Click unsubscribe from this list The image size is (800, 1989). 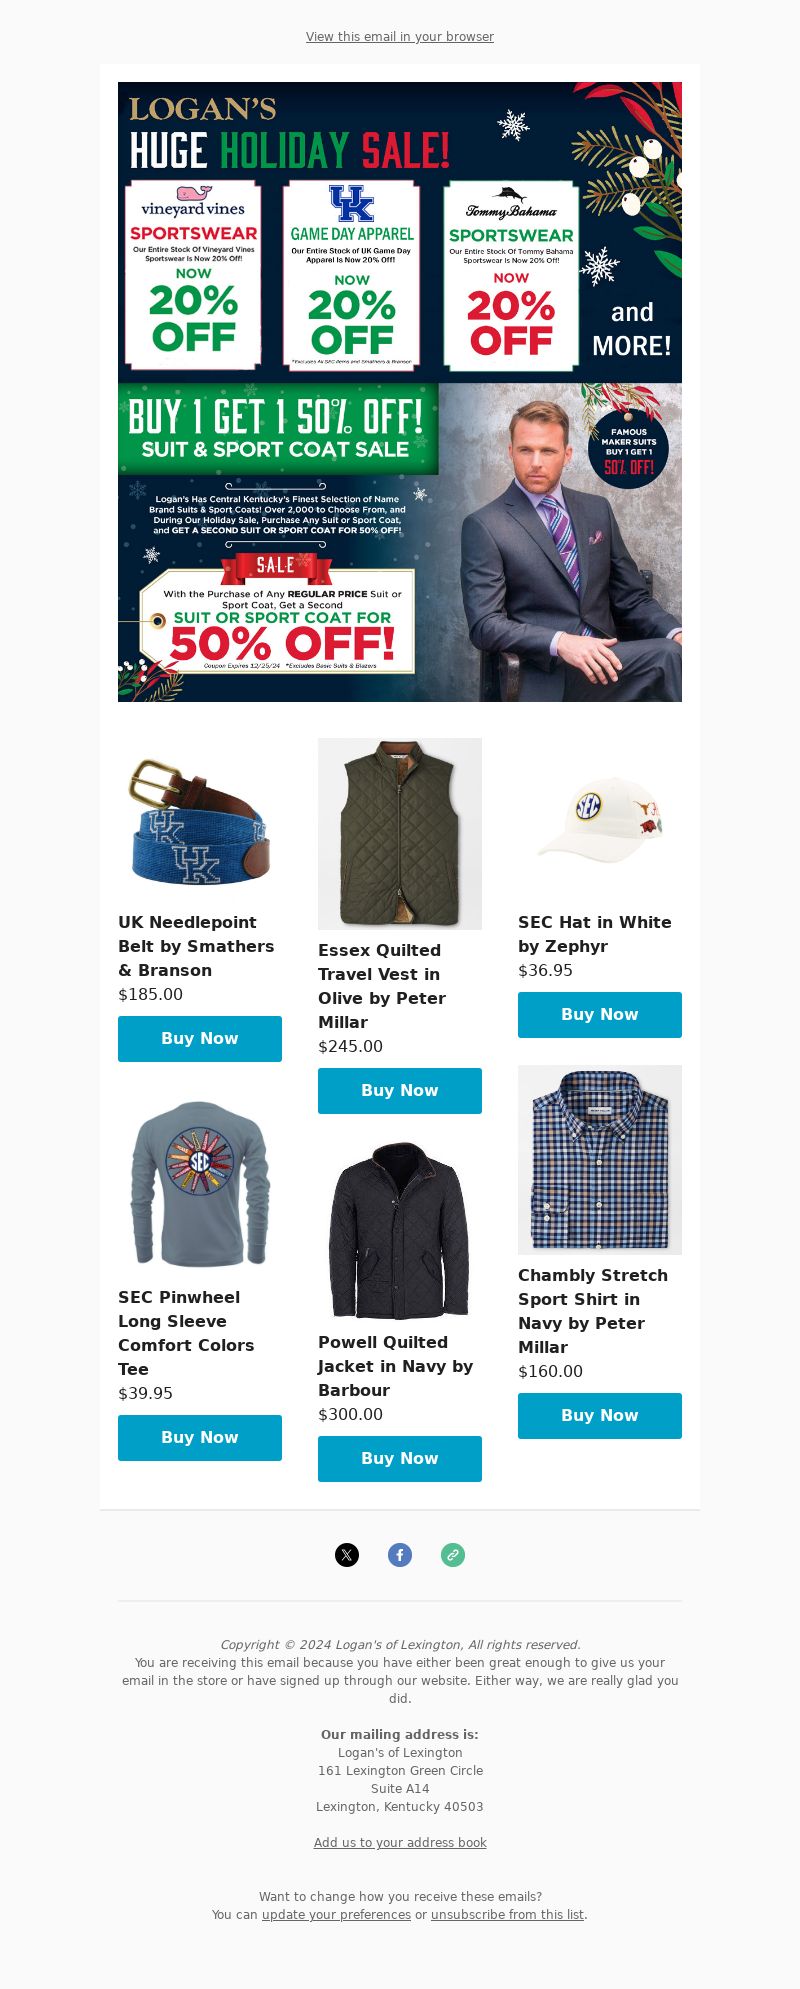[507, 1915]
